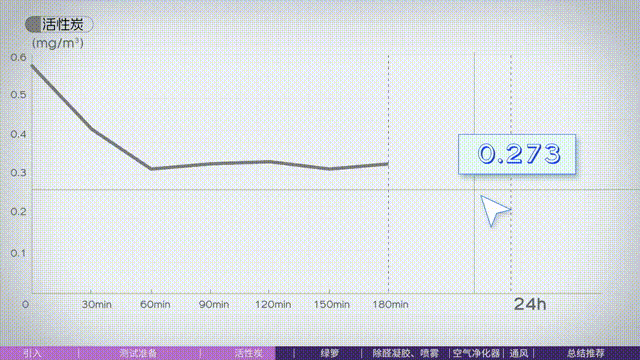
Task: Click the 0.6 y-axis value label
Action: [18, 57]
